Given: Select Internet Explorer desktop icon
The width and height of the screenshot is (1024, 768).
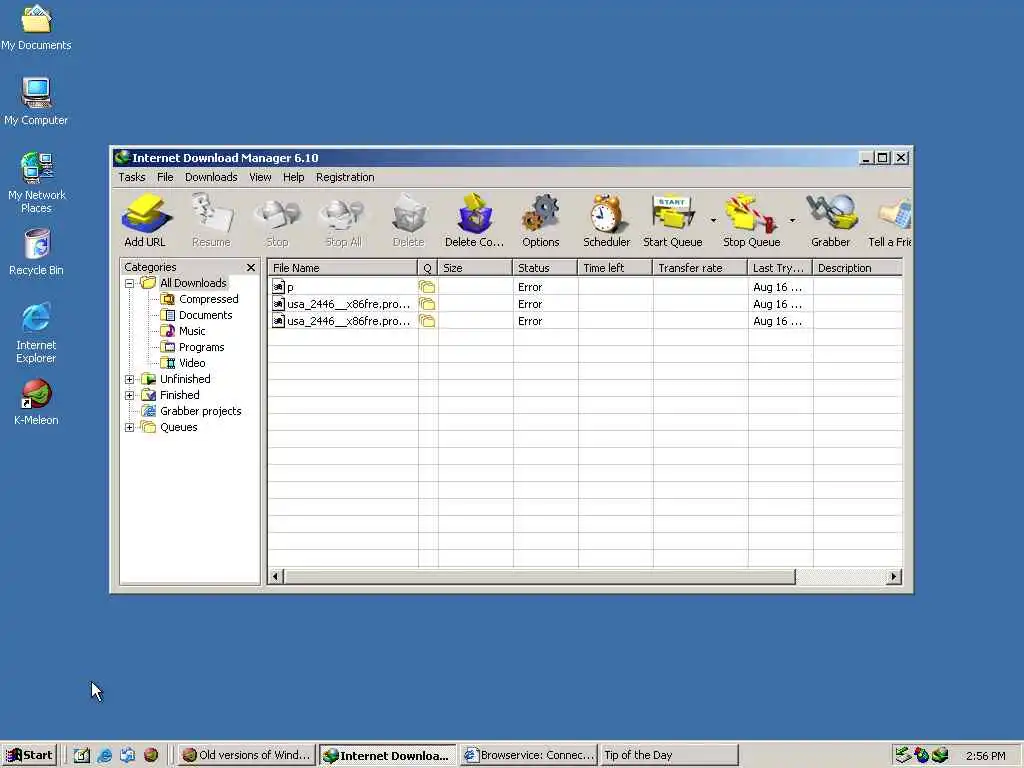Looking at the screenshot, I should tap(36, 333).
